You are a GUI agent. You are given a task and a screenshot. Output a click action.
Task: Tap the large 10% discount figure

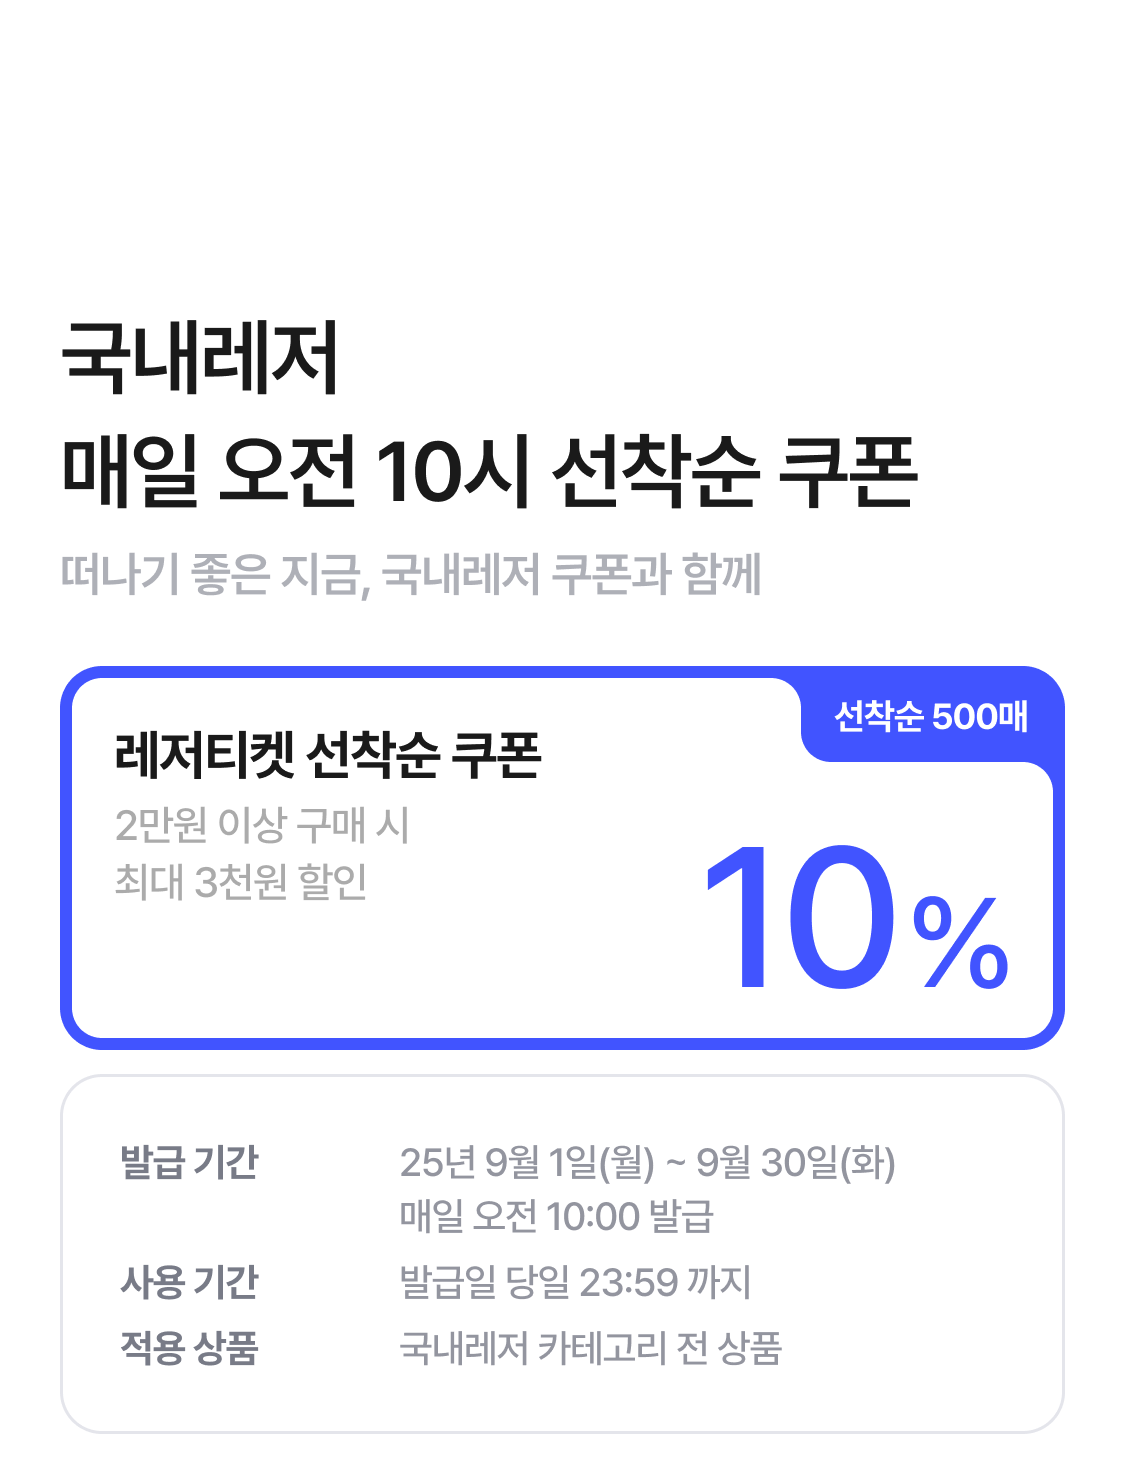[856, 919]
